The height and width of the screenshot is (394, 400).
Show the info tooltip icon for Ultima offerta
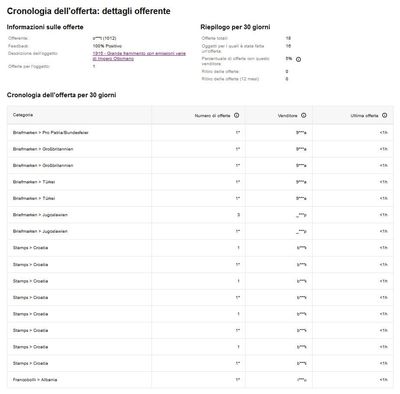point(384,115)
